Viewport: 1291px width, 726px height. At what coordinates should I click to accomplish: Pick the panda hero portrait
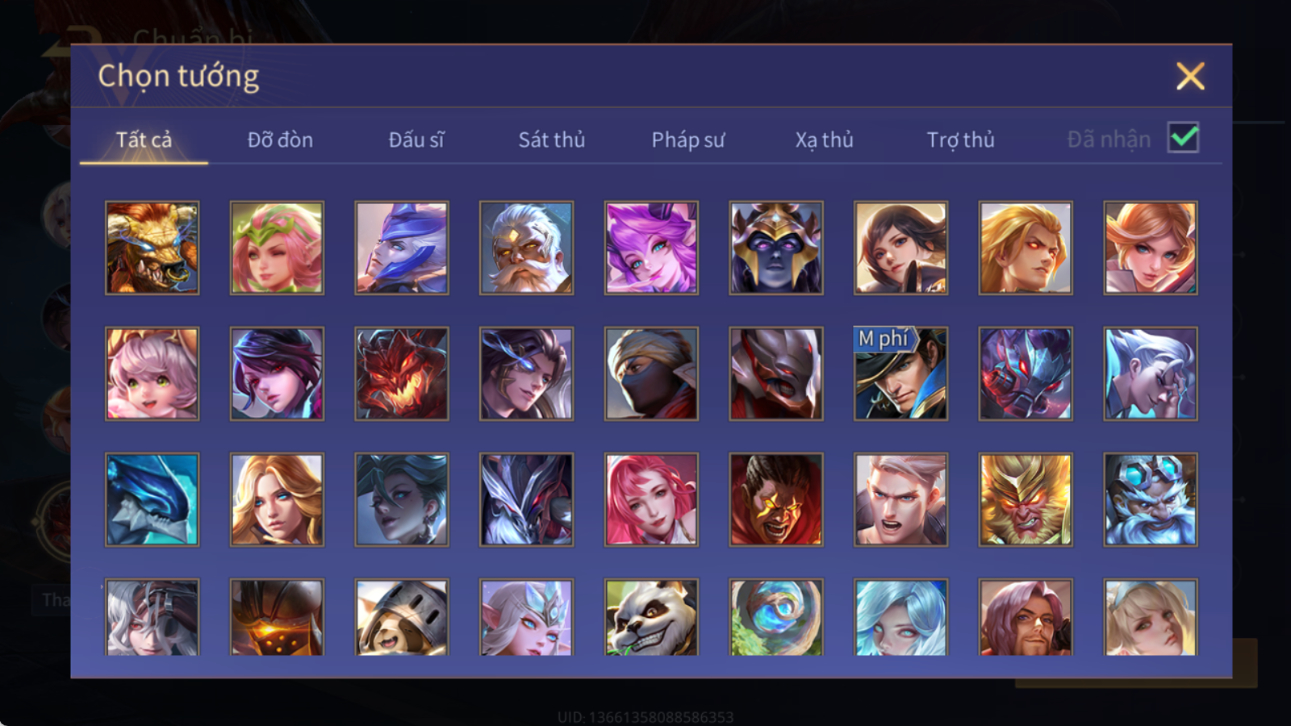pos(651,617)
